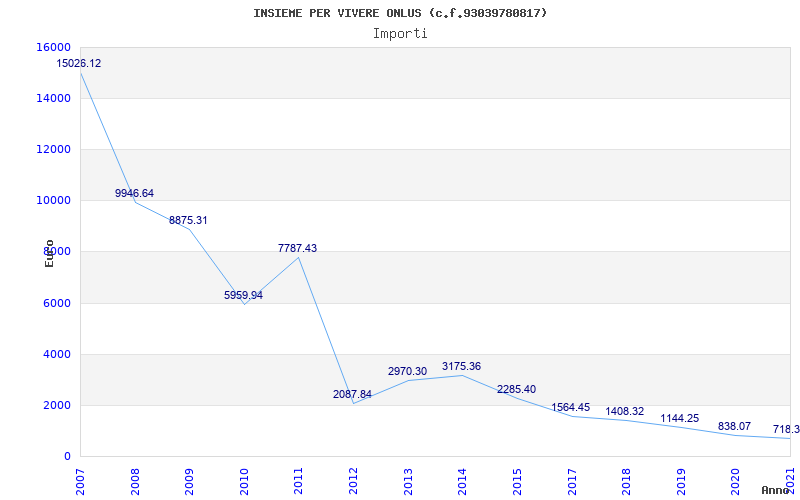The width and height of the screenshot is (800, 500).
Task: Click the 2020 x-axis year label
Action: click(735, 481)
